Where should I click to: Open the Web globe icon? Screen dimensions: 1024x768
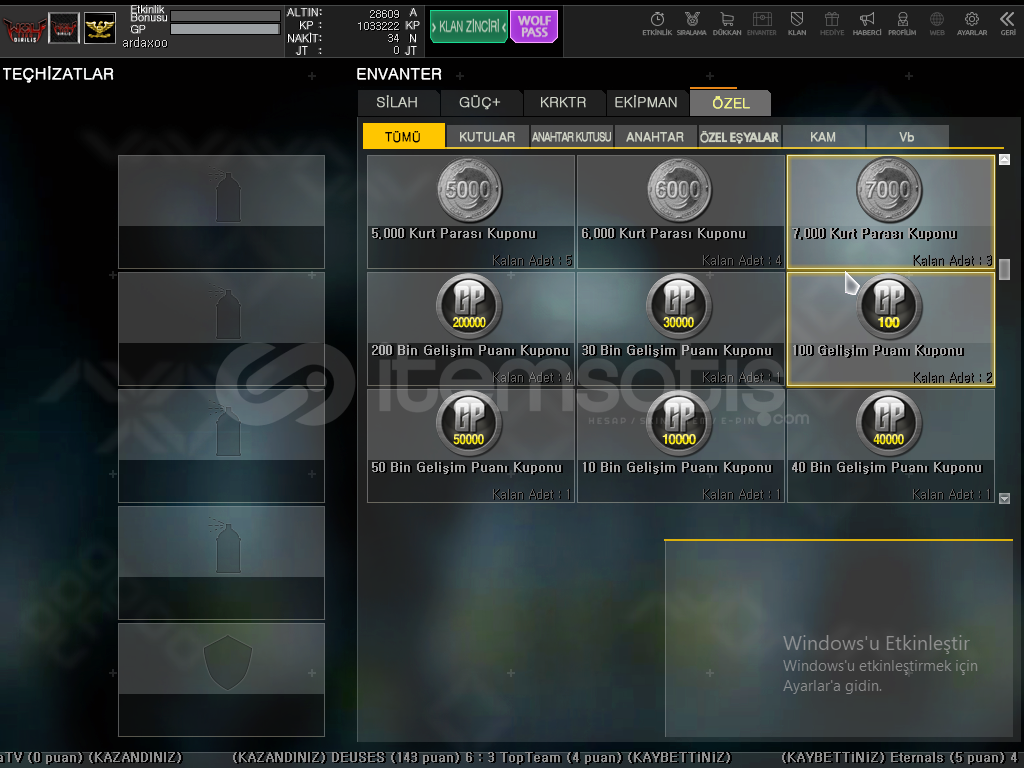(937, 24)
